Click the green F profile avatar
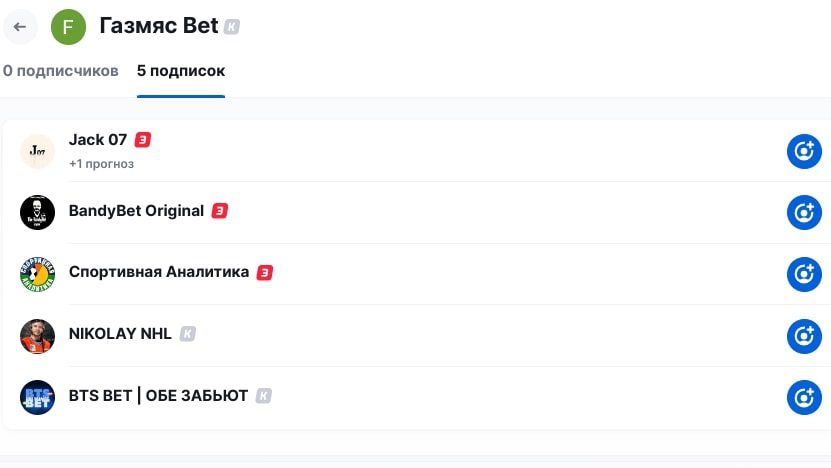 point(68,27)
